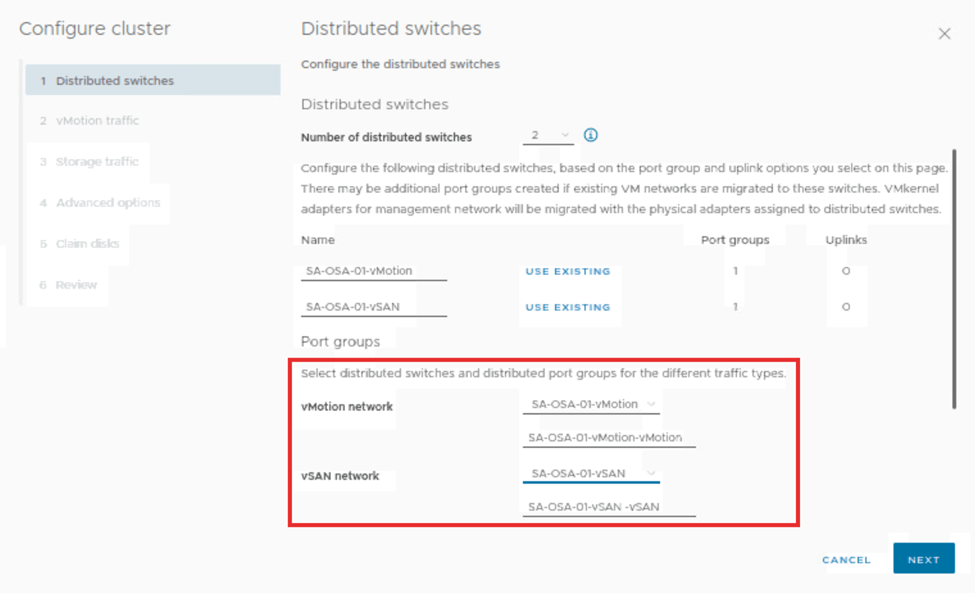
Task: Click the SA-OSA-01-vSAN -vSAN port group field
Action: tap(608, 507)
